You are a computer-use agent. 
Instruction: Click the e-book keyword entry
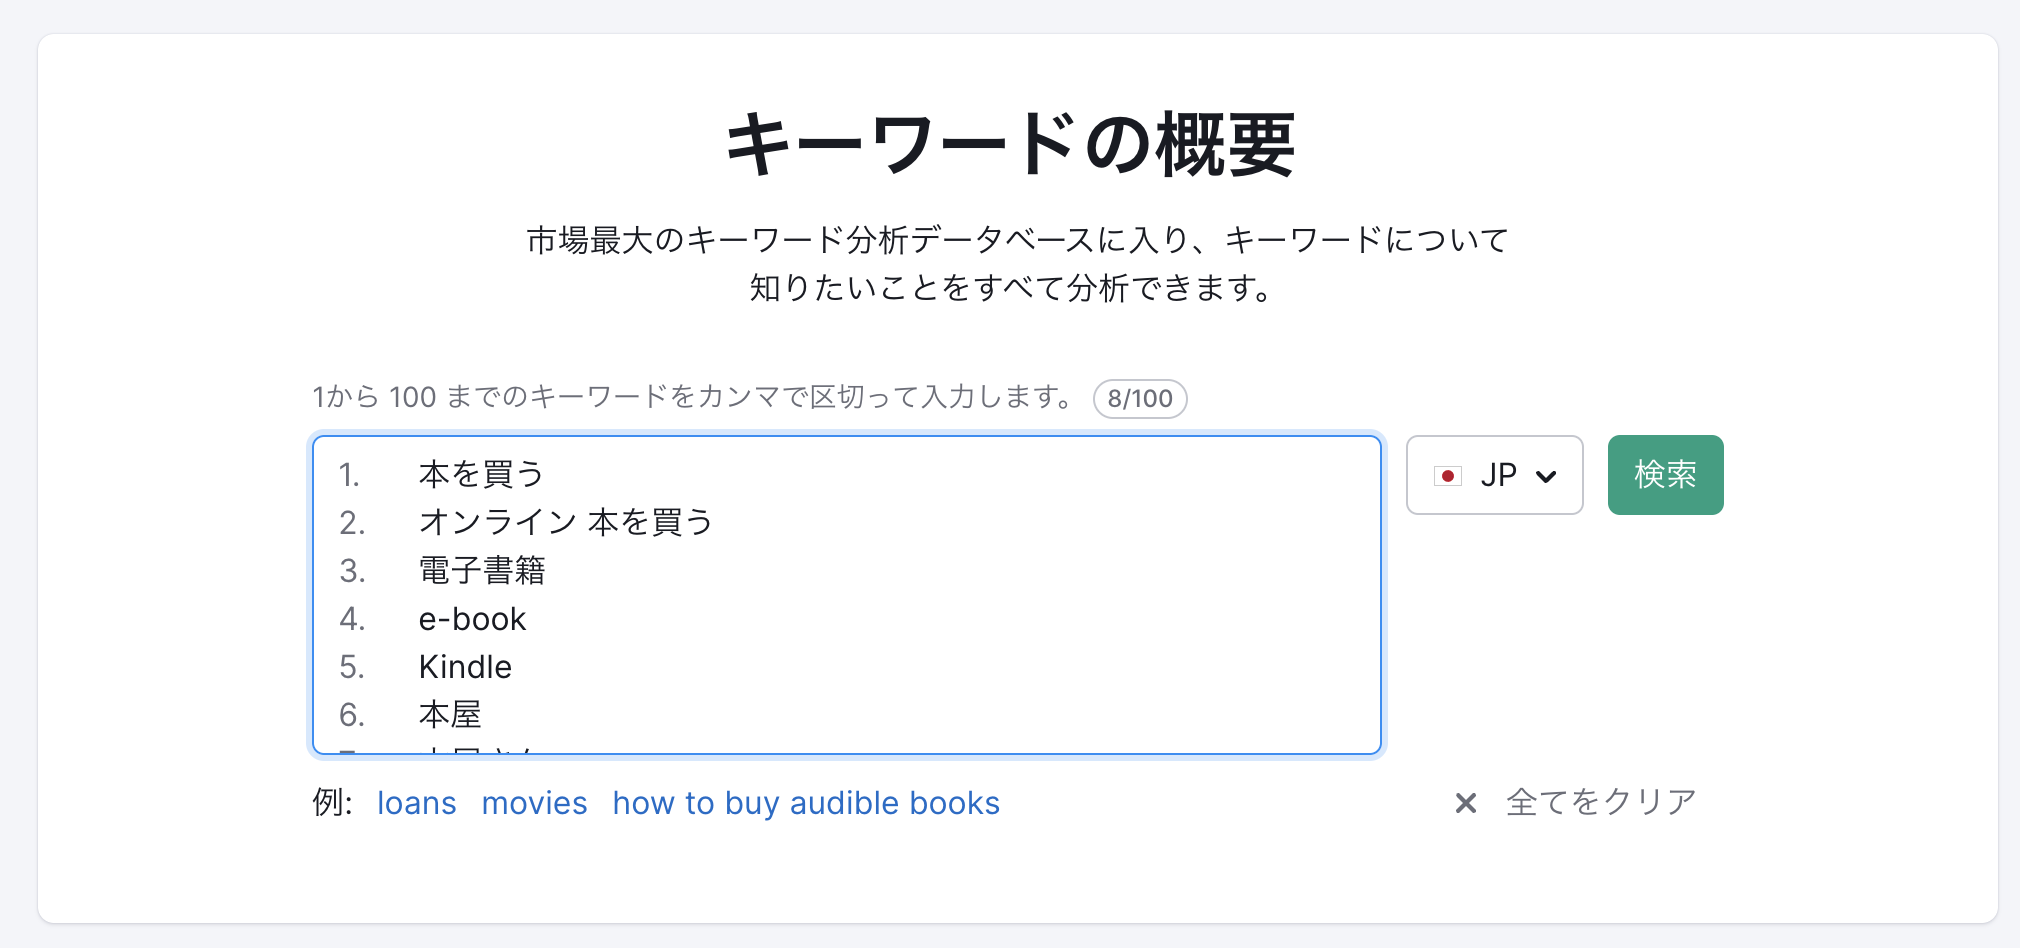coord(472,618)
